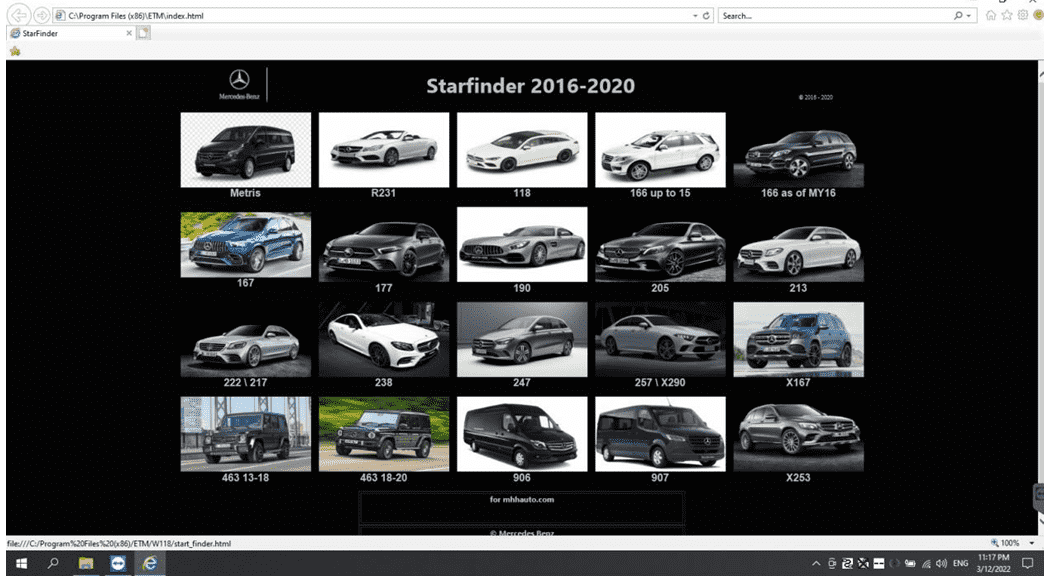Refresh the page with the reload icon

pyautogui.click(x=706, y=15)
